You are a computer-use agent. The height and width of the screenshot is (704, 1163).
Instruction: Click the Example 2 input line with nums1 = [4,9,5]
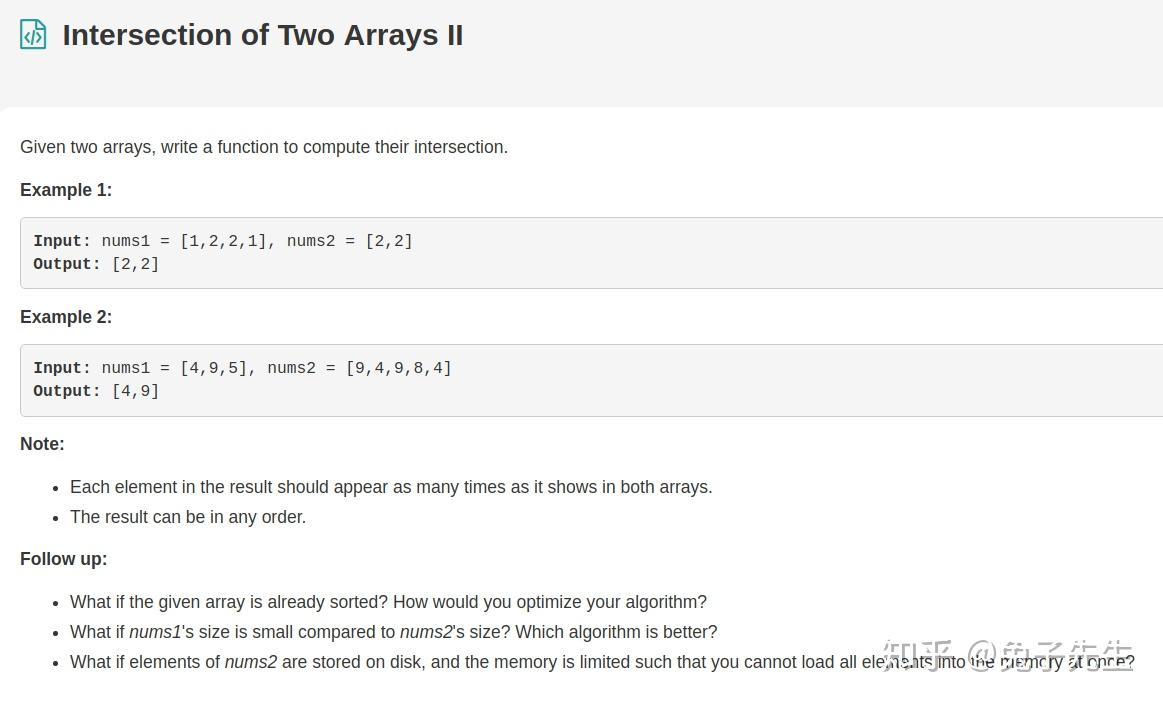[243, 368]
